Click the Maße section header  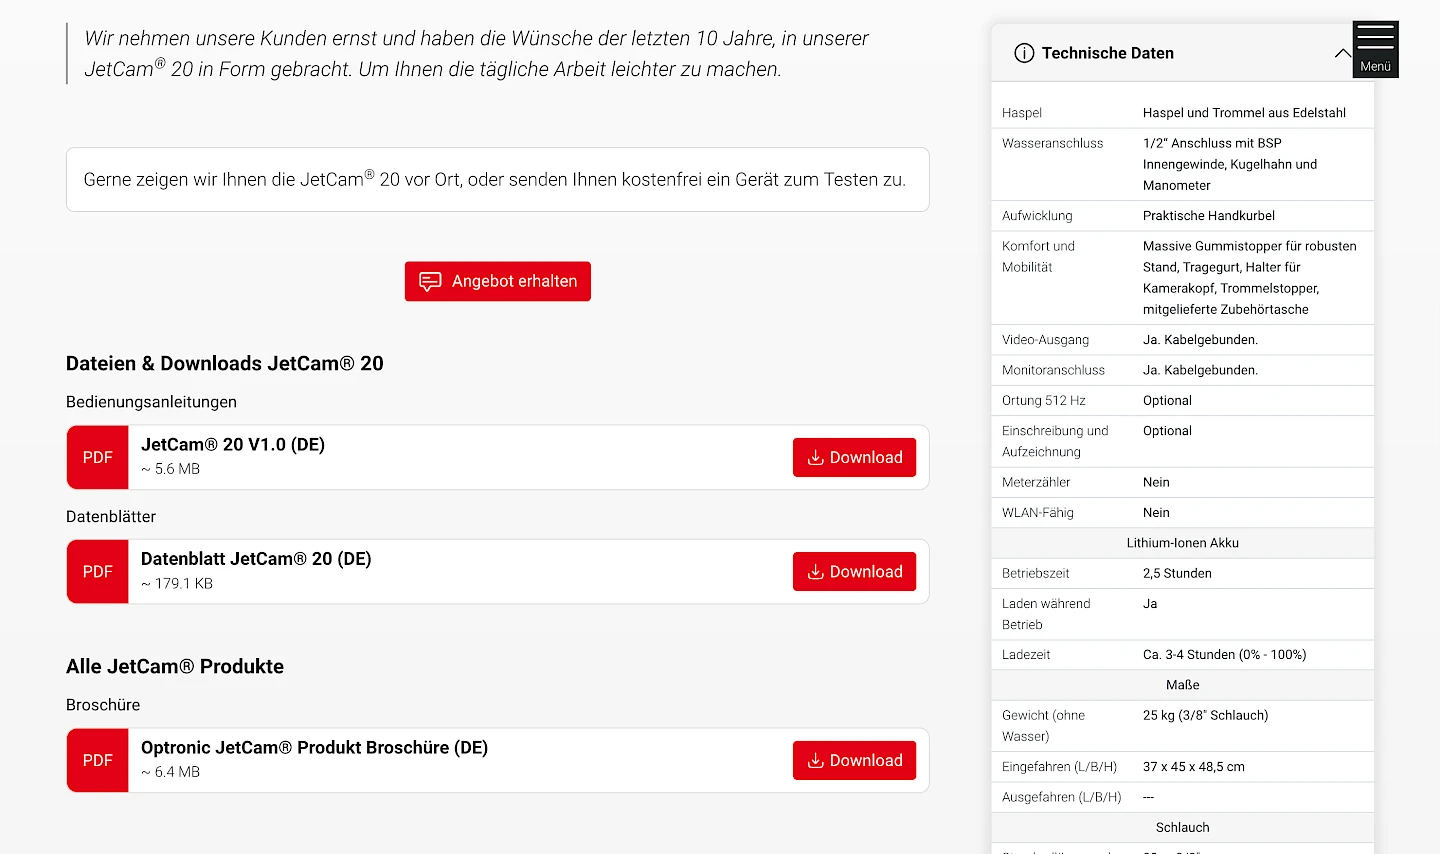coord(1182,685)
